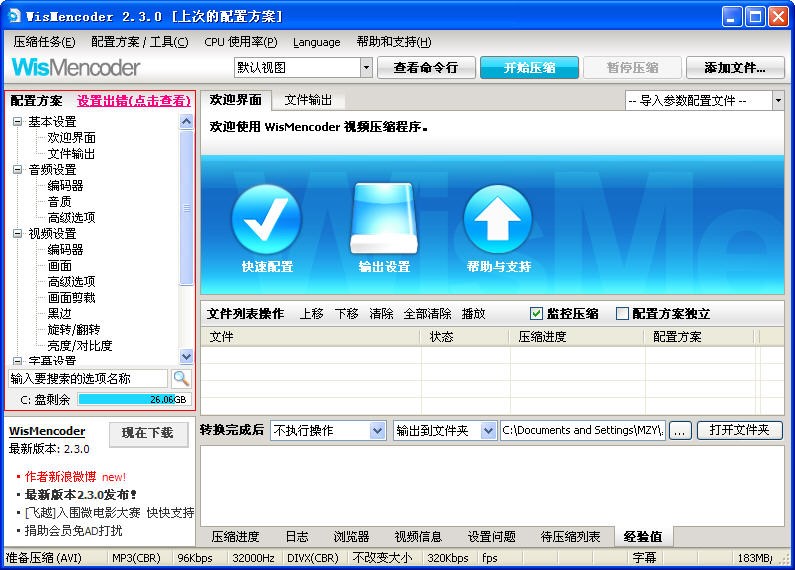This screenshot has height=570, width=795.
Task: Open 输出设置 drive icon
Action: point(384,219)
